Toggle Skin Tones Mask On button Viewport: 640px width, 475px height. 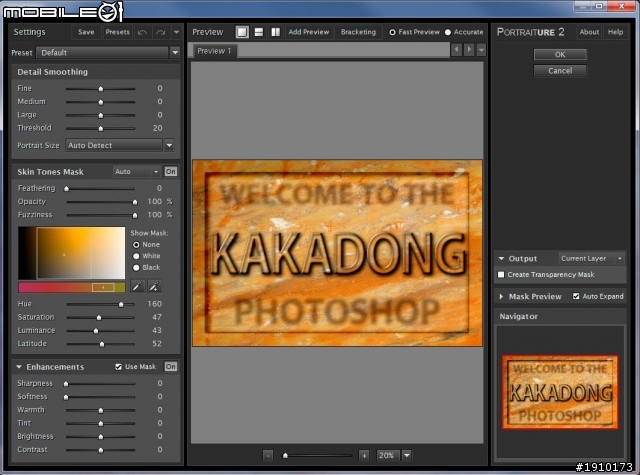click(x=171, y=171)
